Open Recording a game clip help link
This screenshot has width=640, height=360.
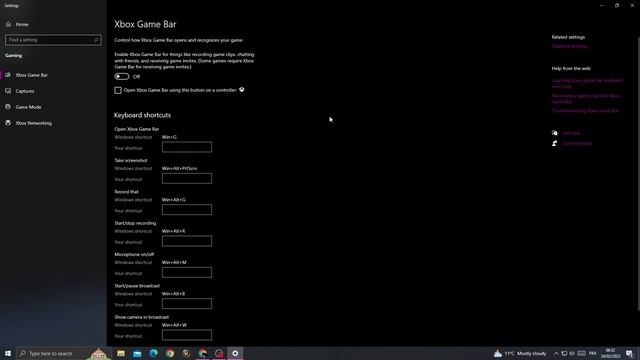click(x=585, y=99)
